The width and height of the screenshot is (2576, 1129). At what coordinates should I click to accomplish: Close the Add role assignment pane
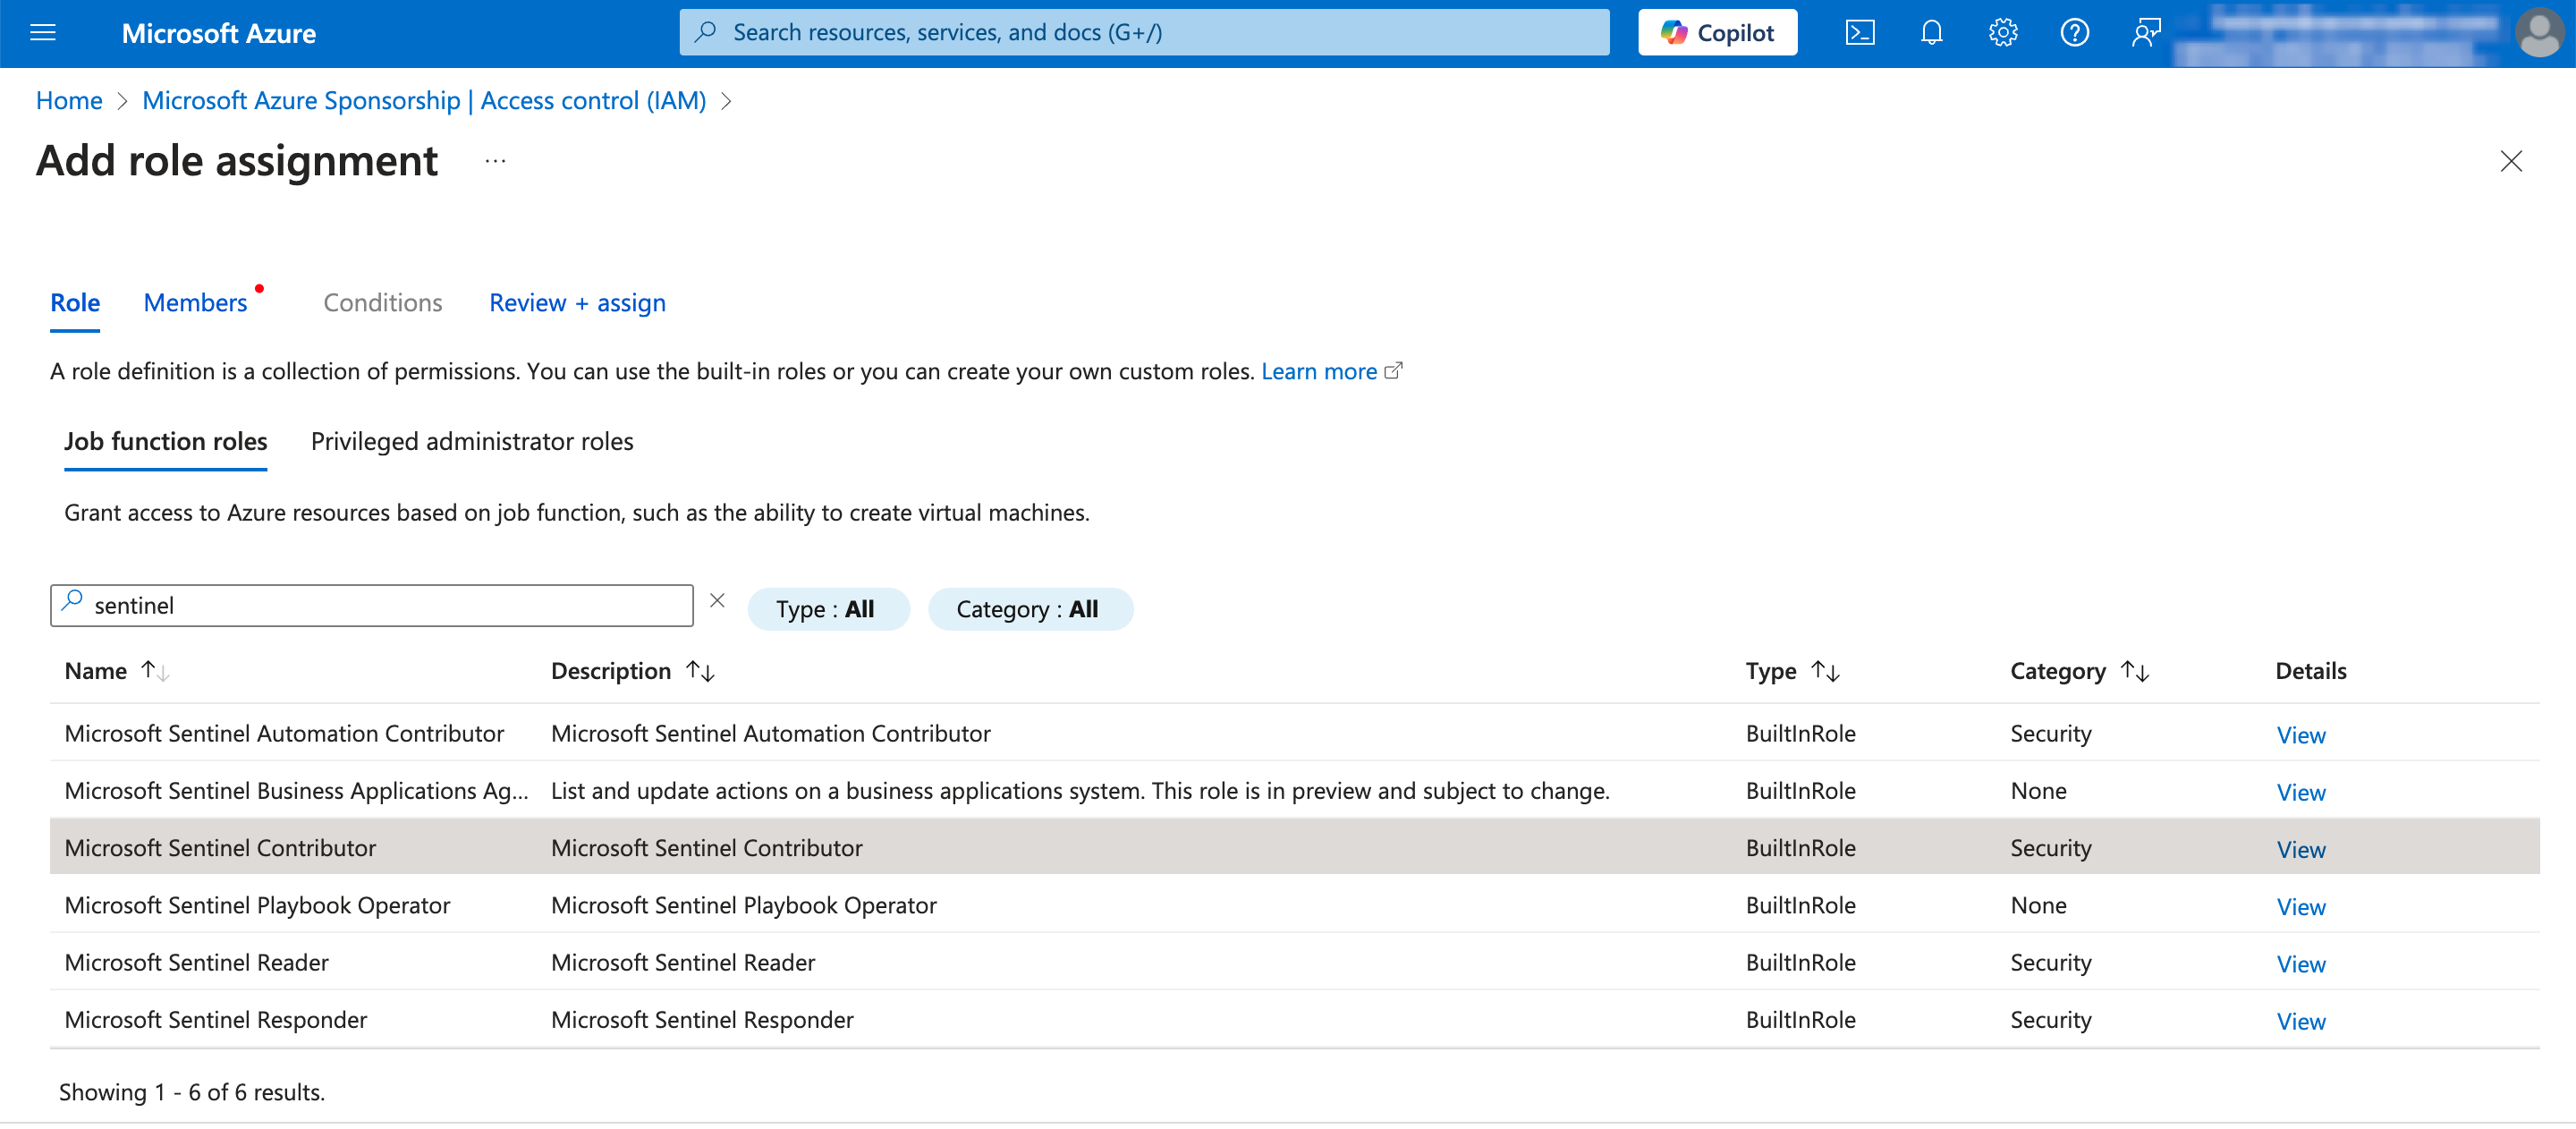coord(2511,161)
